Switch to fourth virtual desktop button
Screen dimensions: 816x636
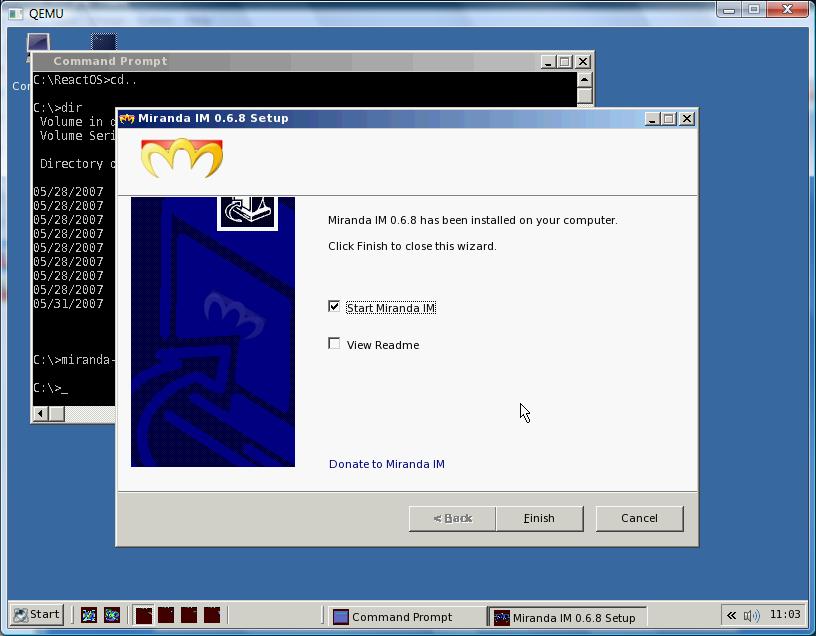(x=212, y=615)
